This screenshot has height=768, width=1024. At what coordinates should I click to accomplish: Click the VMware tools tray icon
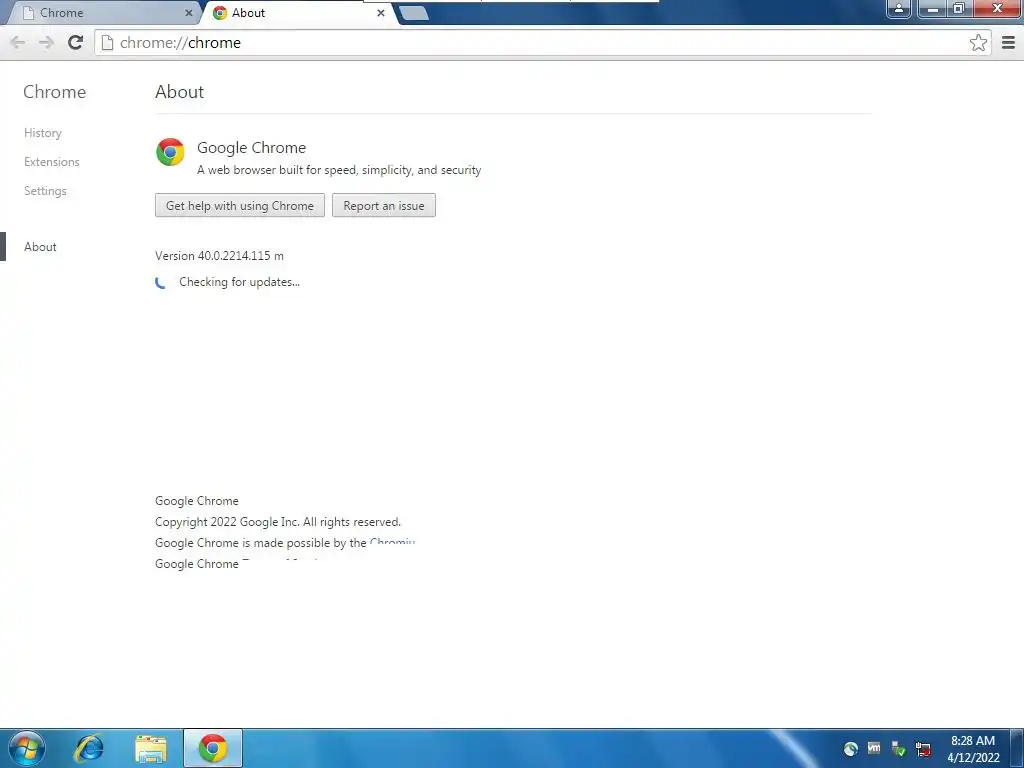(874, 748)
